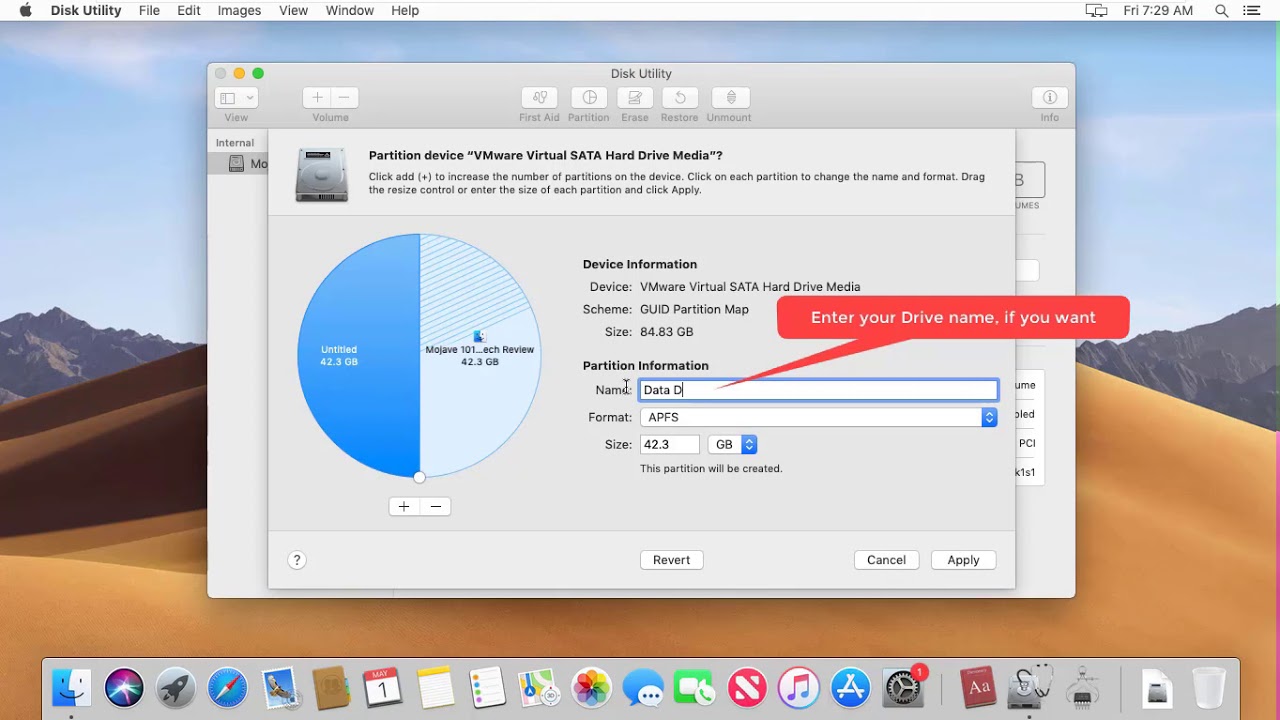This screenshot has height=720, width=1280.
Task: Open the Apple menu
Action: pos(25,10)
